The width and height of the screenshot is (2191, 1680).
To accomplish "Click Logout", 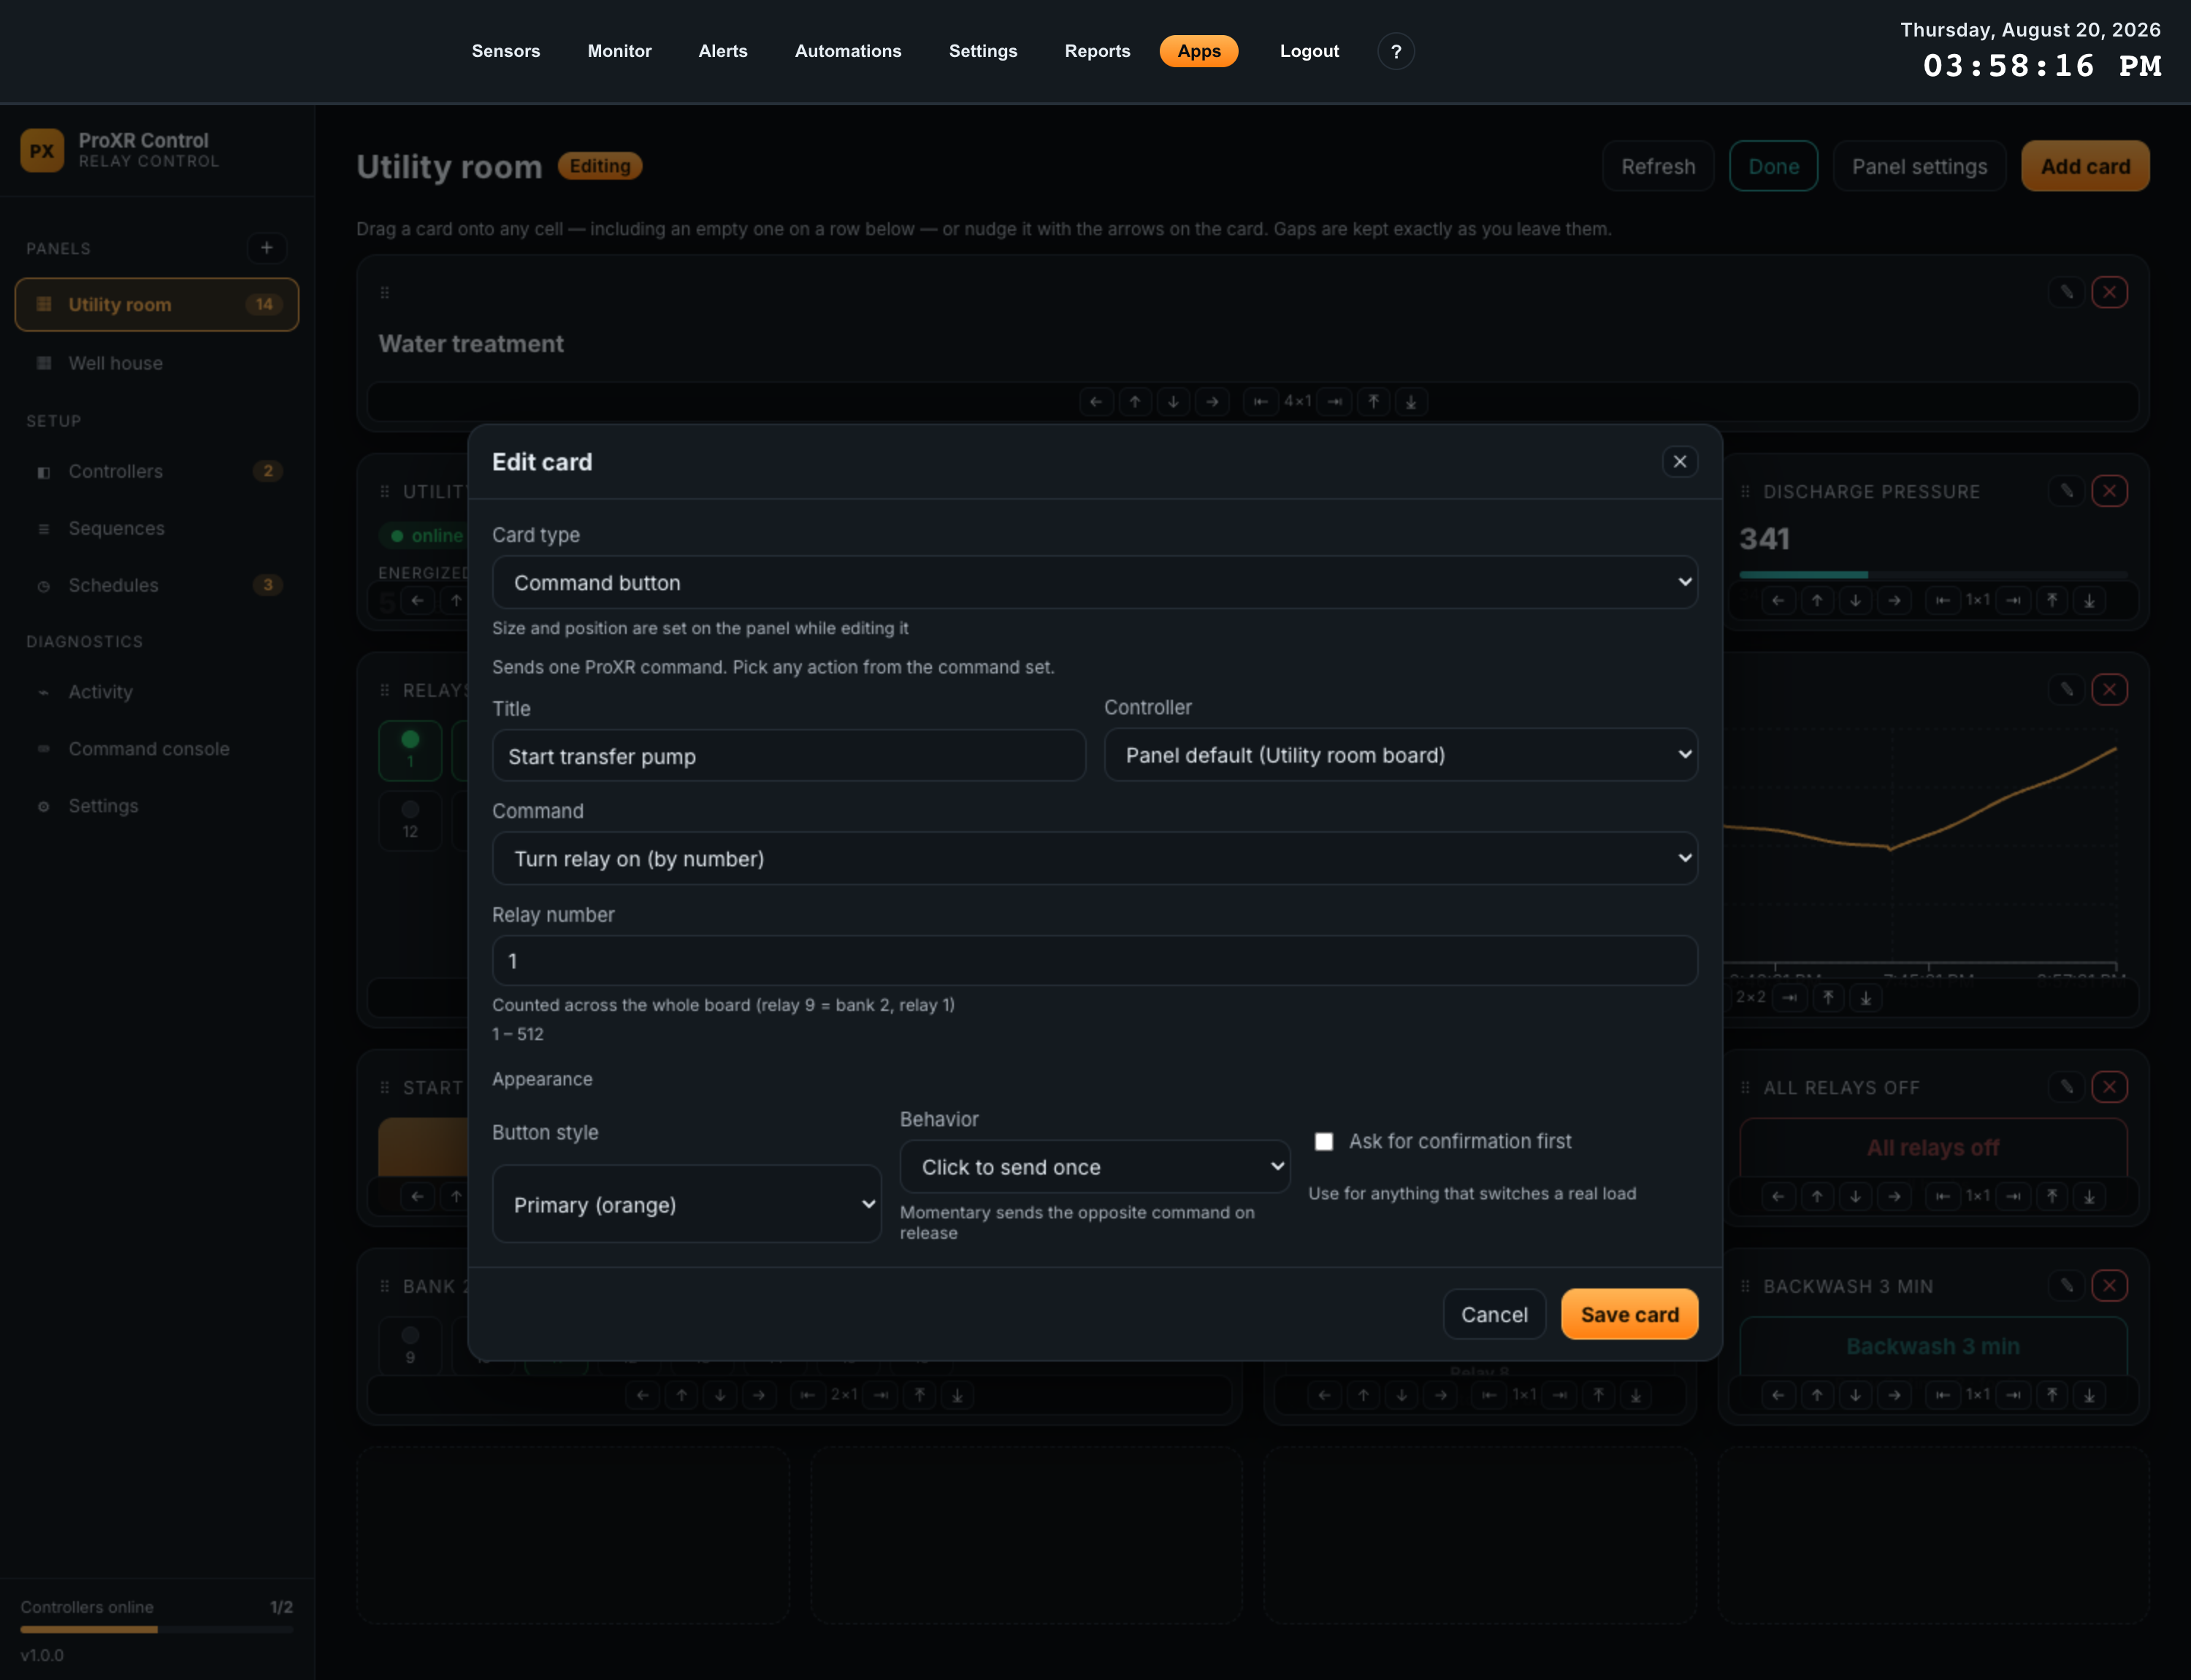I will [x=1309, y=51].
